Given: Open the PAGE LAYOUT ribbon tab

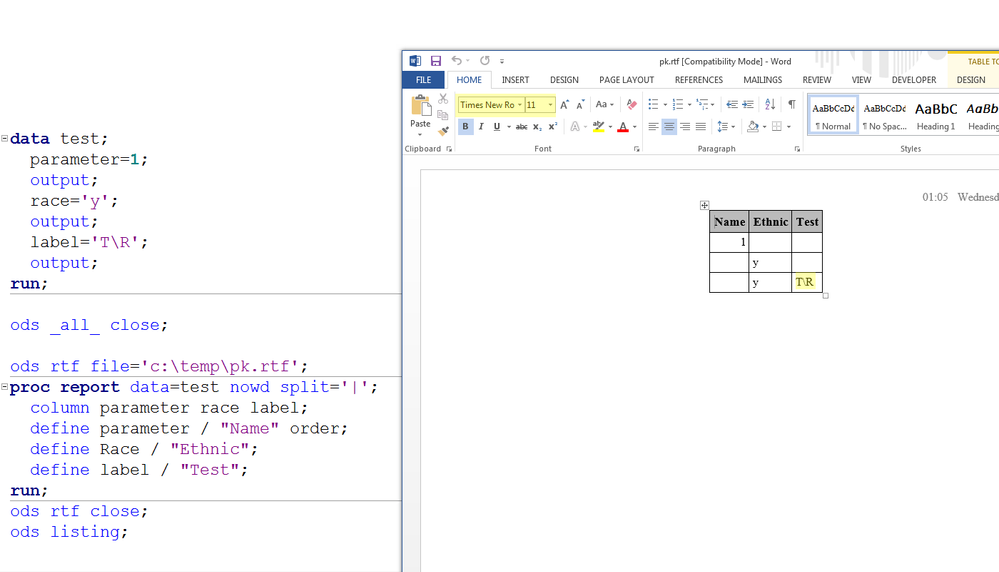Looking at the screenshot, I should 626,80.
